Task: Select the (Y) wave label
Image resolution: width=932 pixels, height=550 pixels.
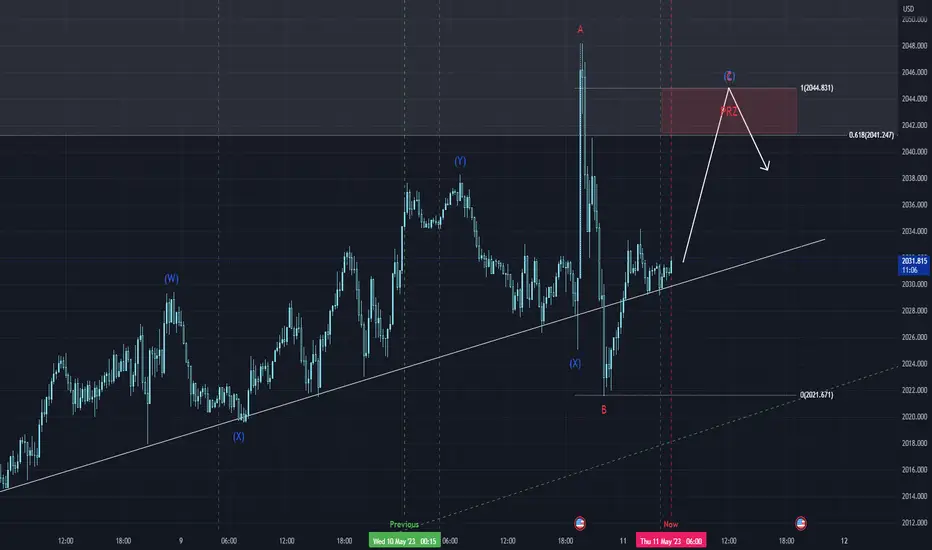Action: pos(460,161)
